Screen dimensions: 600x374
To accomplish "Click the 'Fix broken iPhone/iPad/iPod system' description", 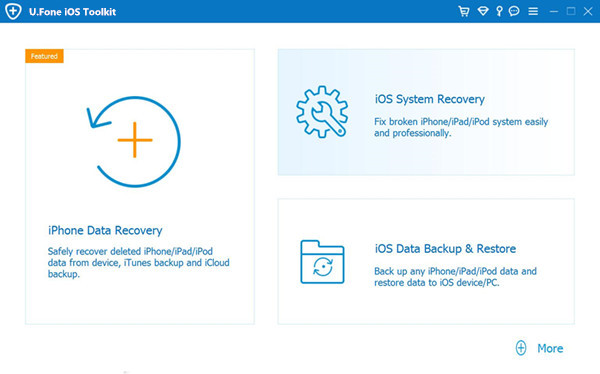I will [x=461, y=127].
